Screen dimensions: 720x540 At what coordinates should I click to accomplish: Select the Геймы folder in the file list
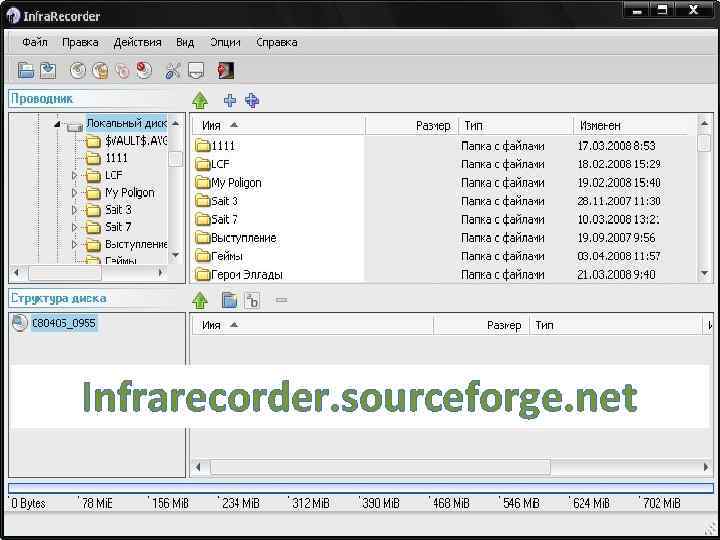227,256
